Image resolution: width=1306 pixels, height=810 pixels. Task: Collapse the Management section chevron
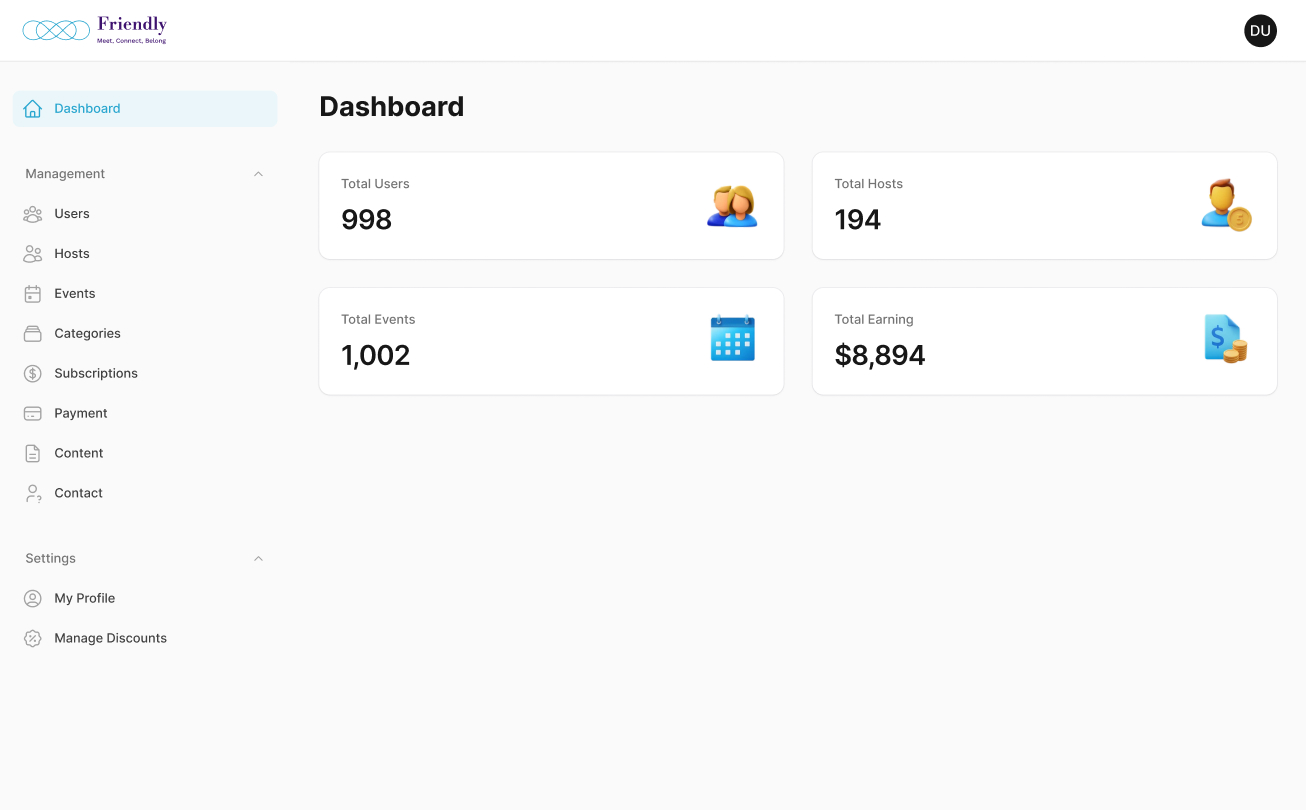click(x=258, y=174)
